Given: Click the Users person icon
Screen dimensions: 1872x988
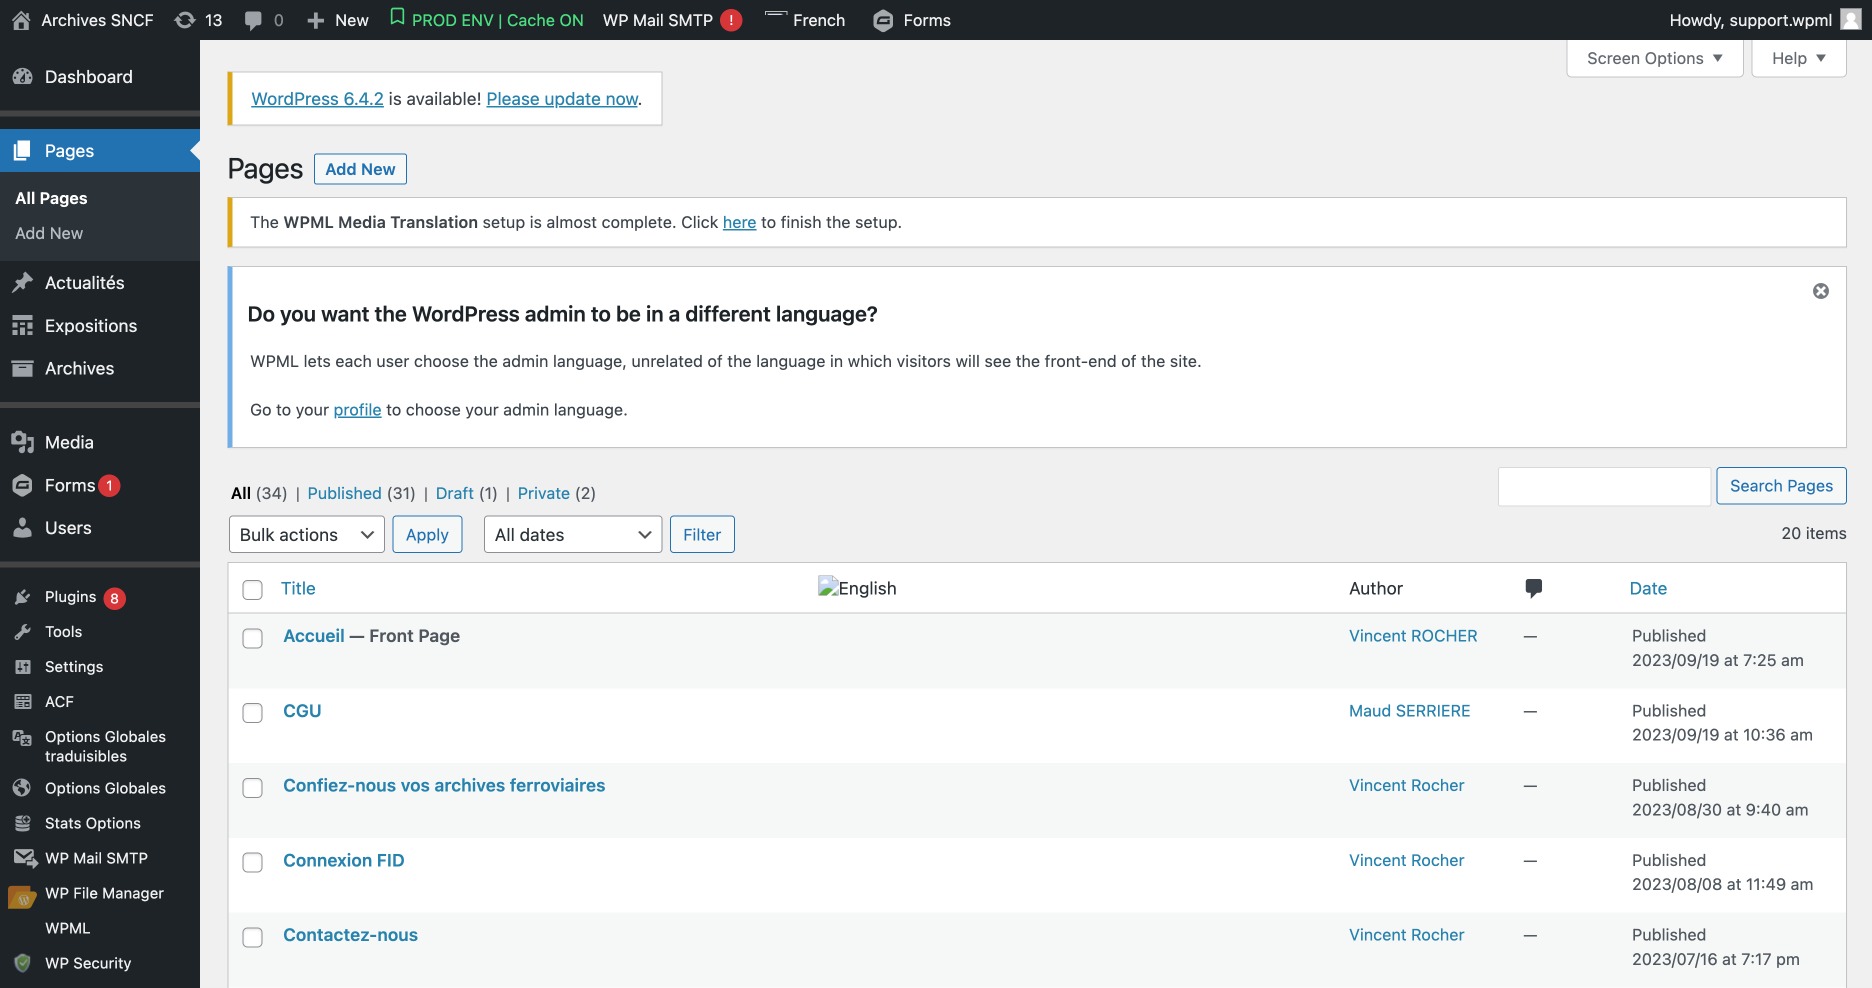Looking at the screenshot, I should point(22,528).
